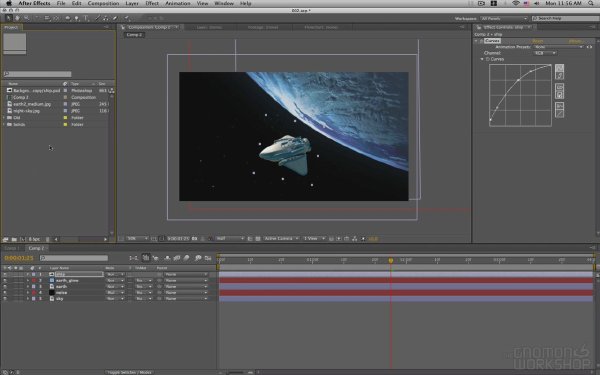Screen dimensions: 600x375
Task: Click the label color swatch of earth_glow layer
Action: tap(34, 280)
